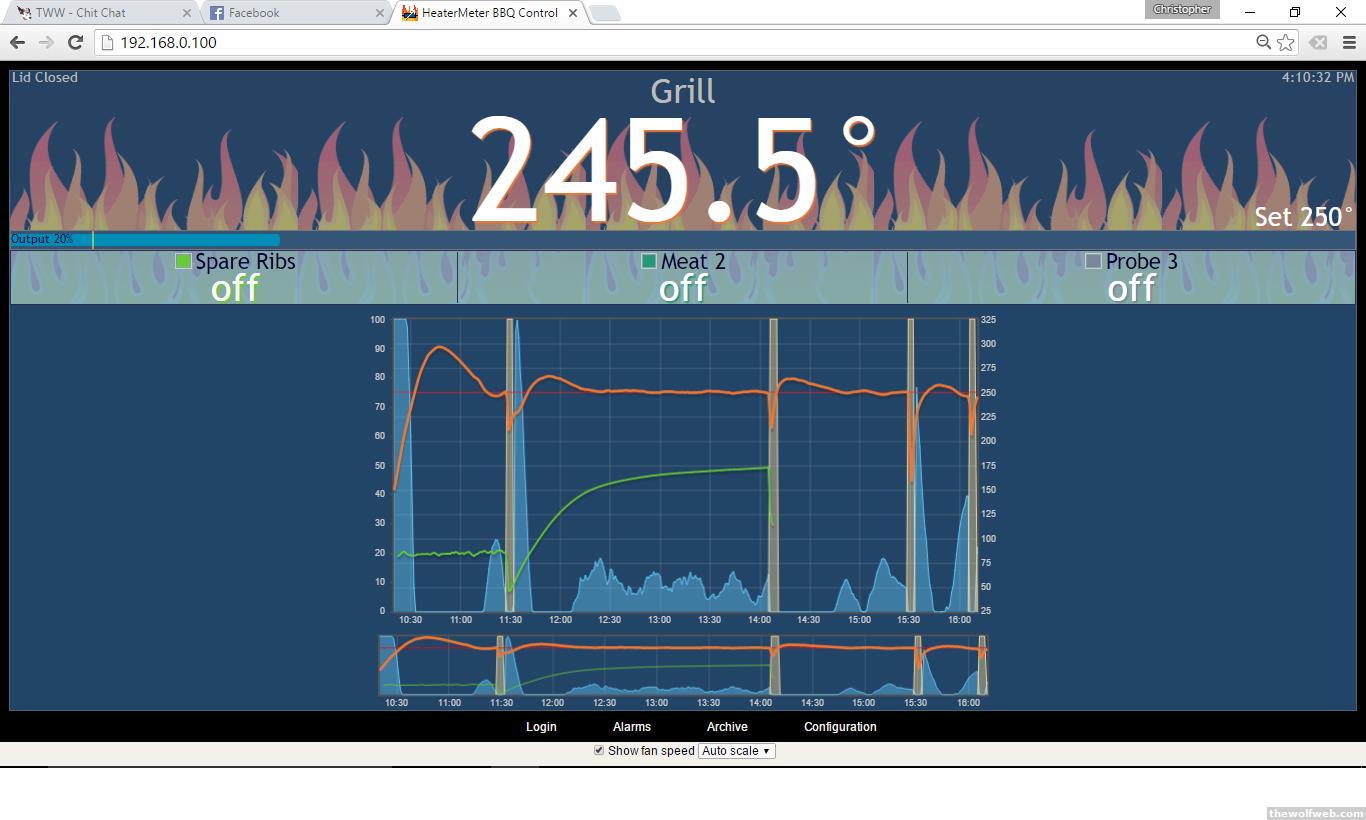Viewport: 1366px width, 820px height.
Task: Click the Meat 2 teal color swatch
Action: [649, 261]
